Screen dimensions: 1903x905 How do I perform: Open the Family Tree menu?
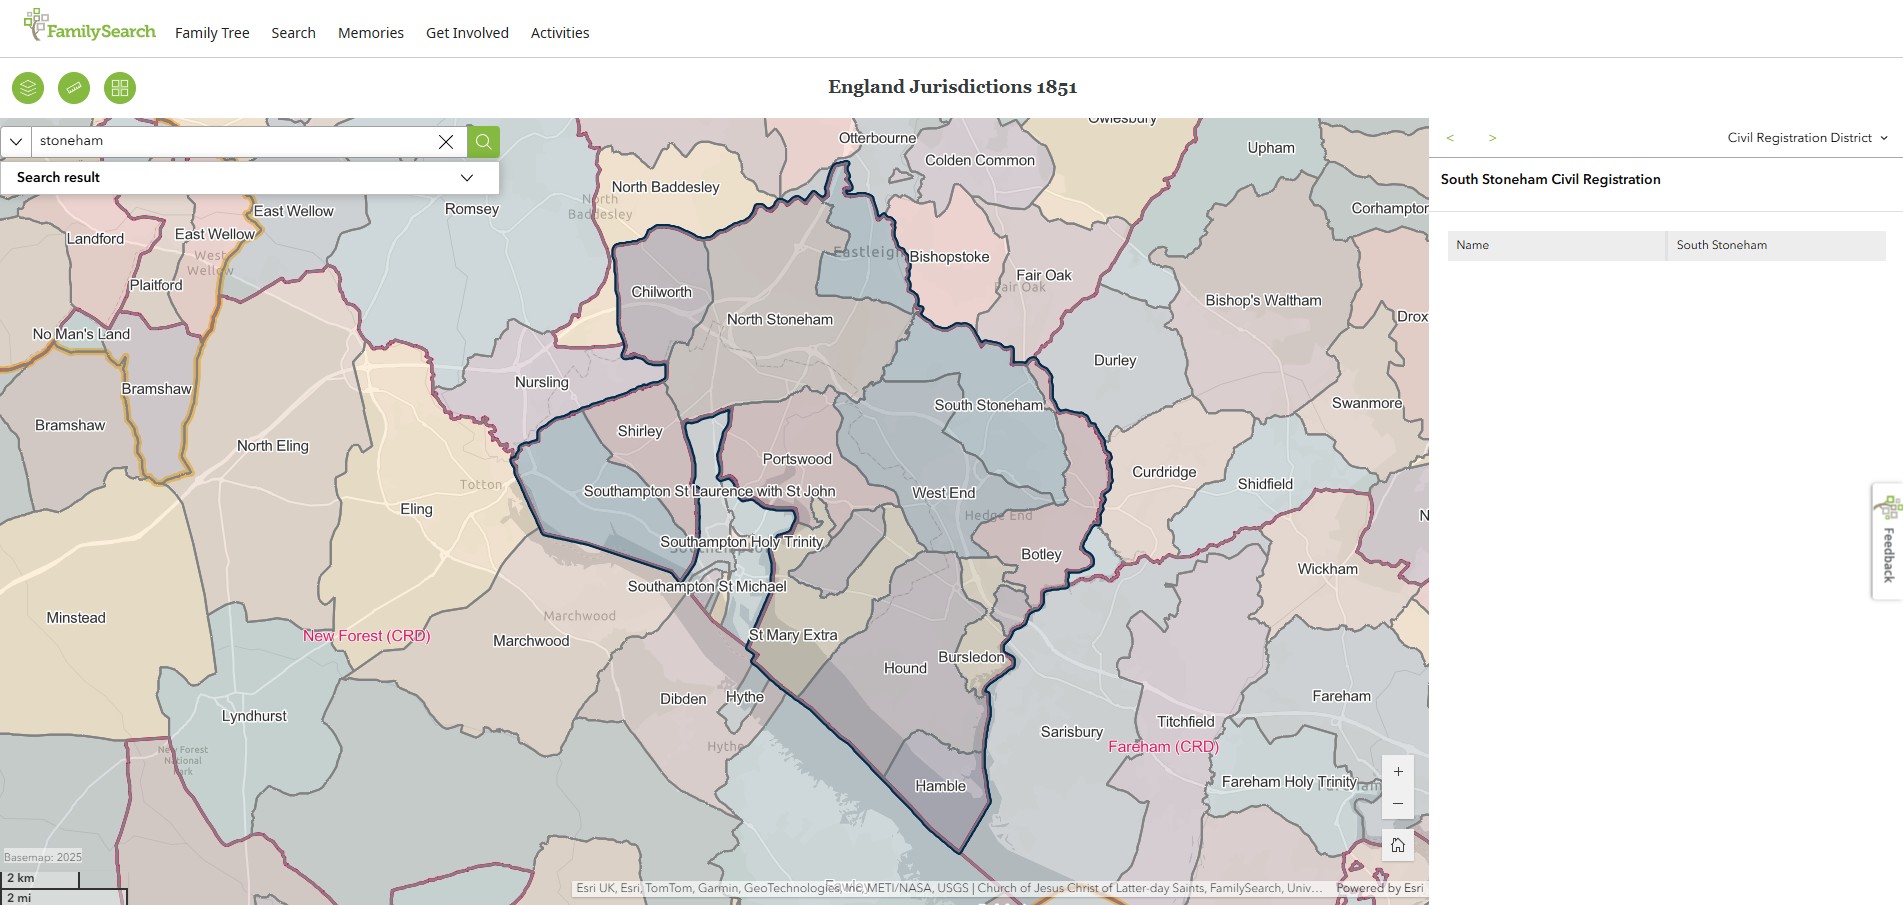click(x=212, y=33)
